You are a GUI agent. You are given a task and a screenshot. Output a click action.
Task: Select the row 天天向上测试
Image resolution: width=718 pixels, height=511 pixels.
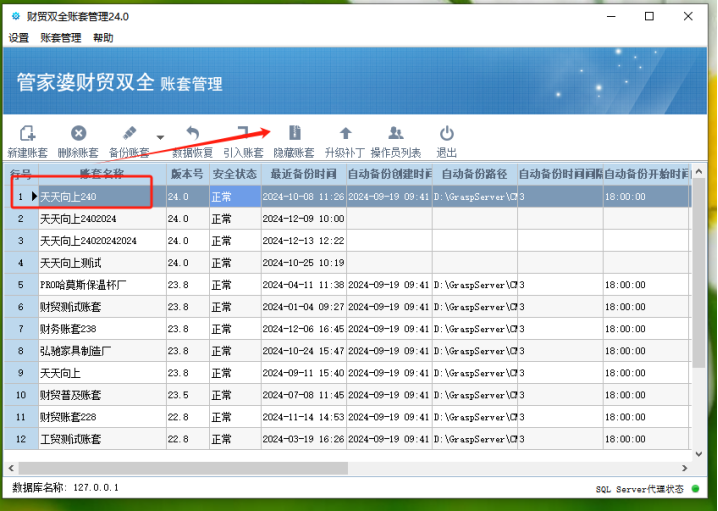click(347, 263)
